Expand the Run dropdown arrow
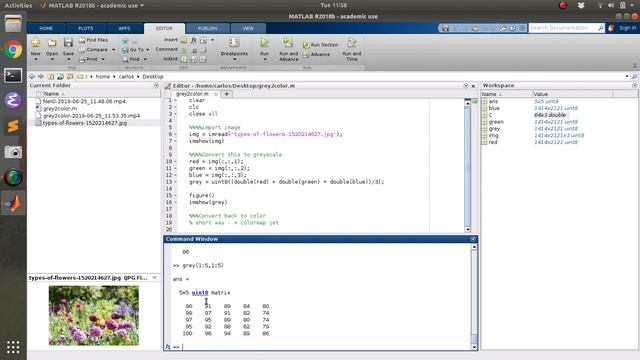Image resolution: width=640 pixels, height=360 pixels. [264, 60]
